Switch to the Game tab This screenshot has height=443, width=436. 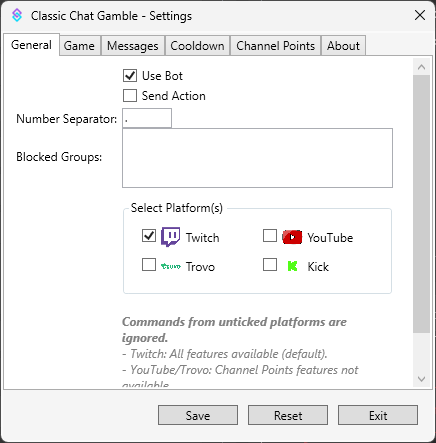(x=79, y=46)
